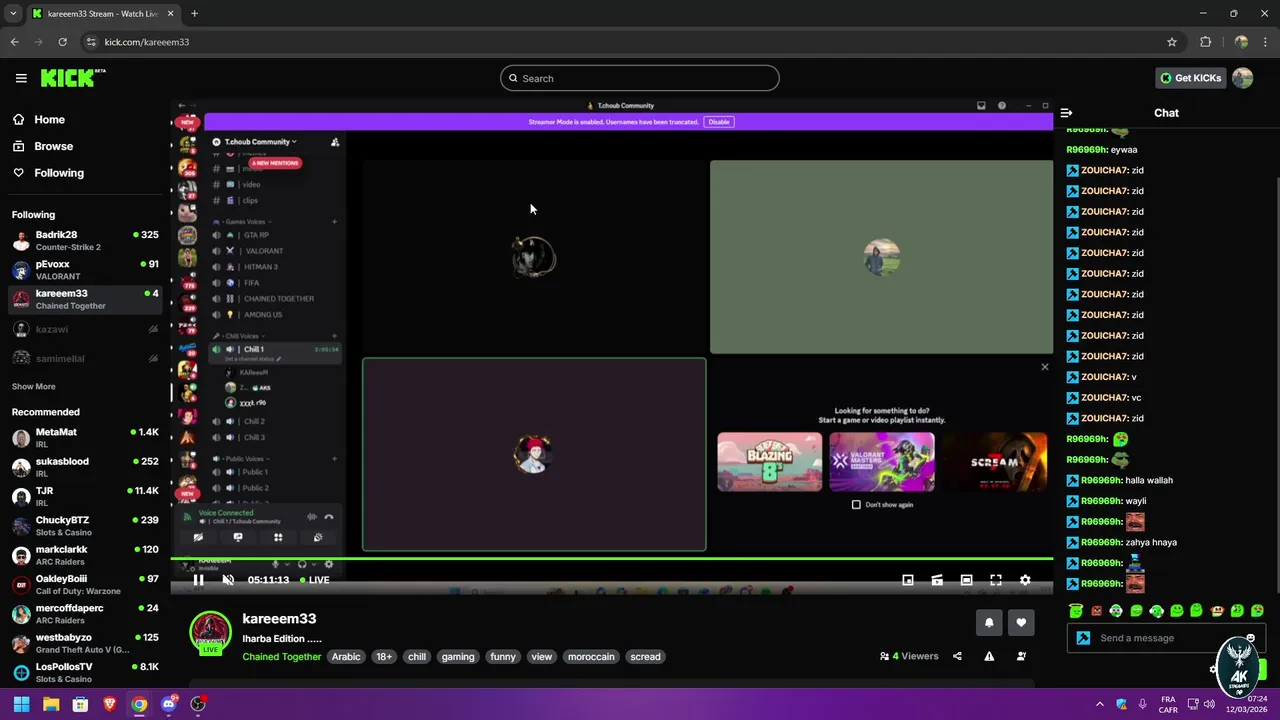Pause the live stream

(x=198, y=580)
